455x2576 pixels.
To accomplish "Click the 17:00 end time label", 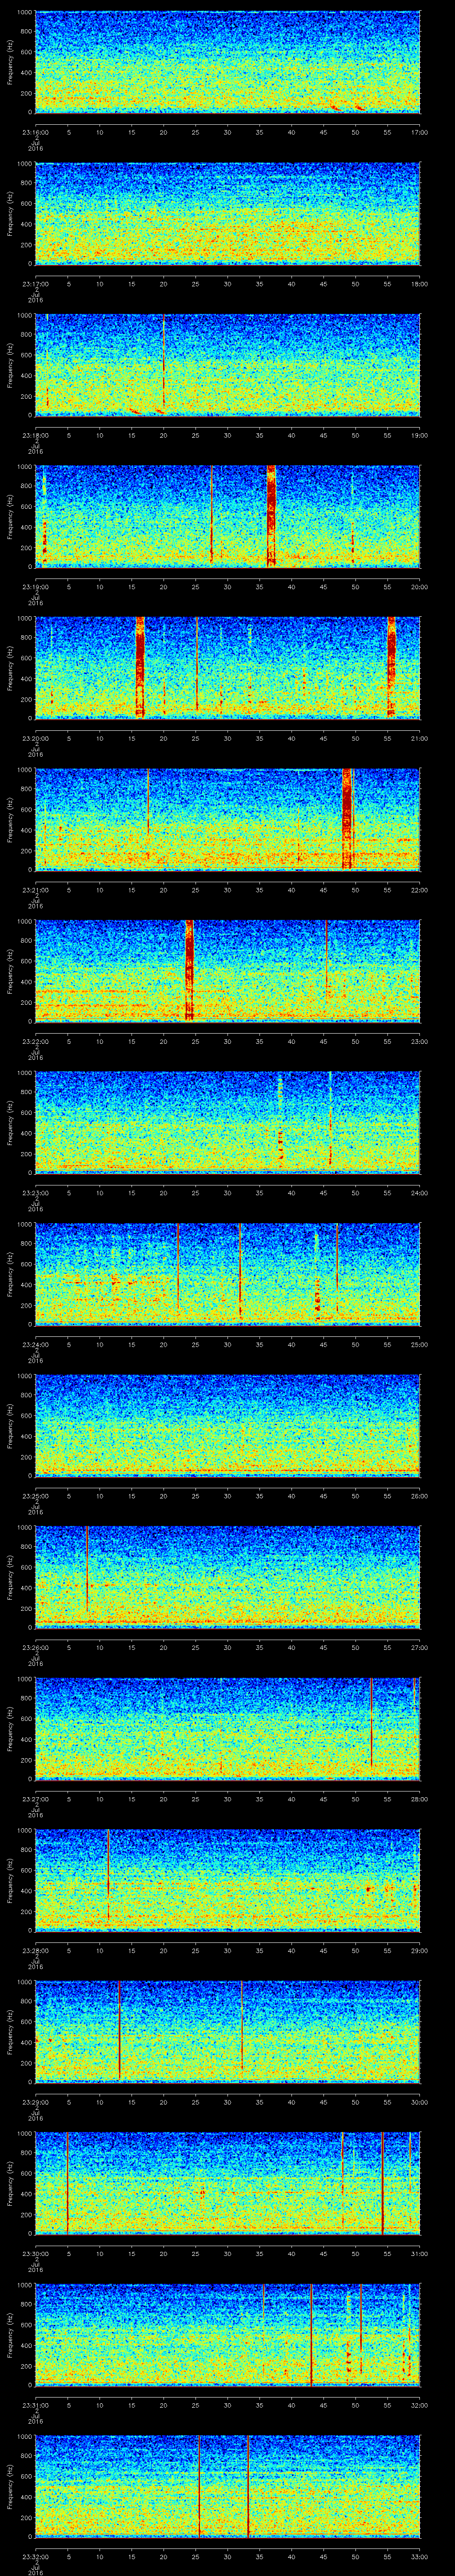I will coord(420,131).
